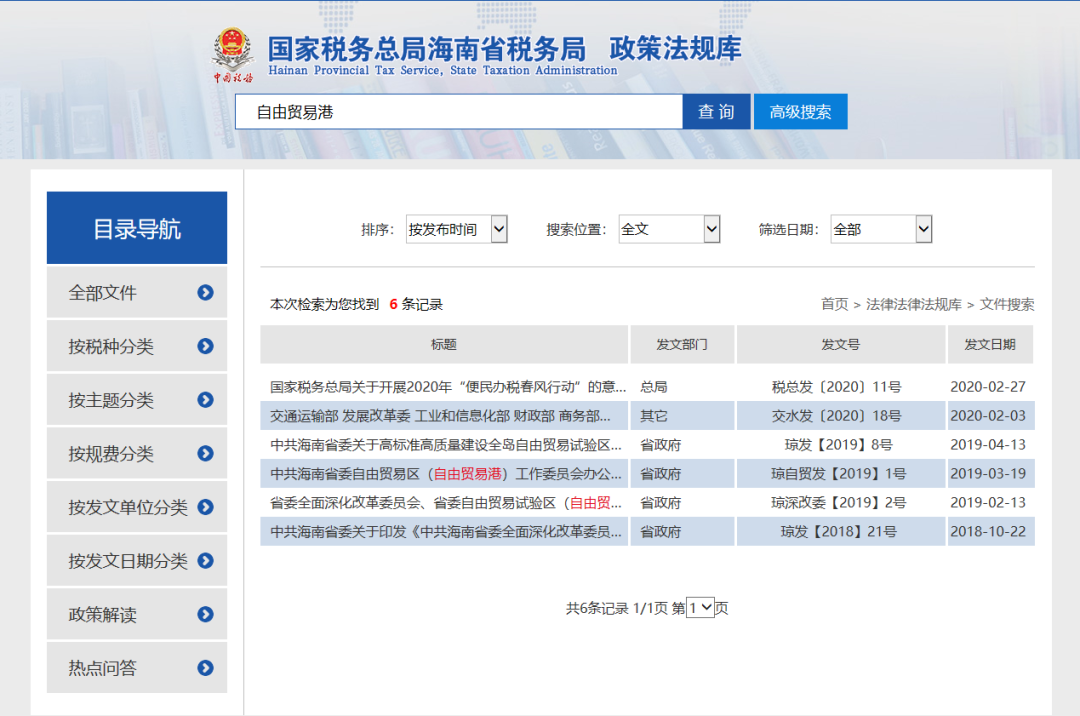Click document number 琼自贸发【2019】1号
Image resolution: width=1080 pixels, height=716 pixels.
point(838,474)
